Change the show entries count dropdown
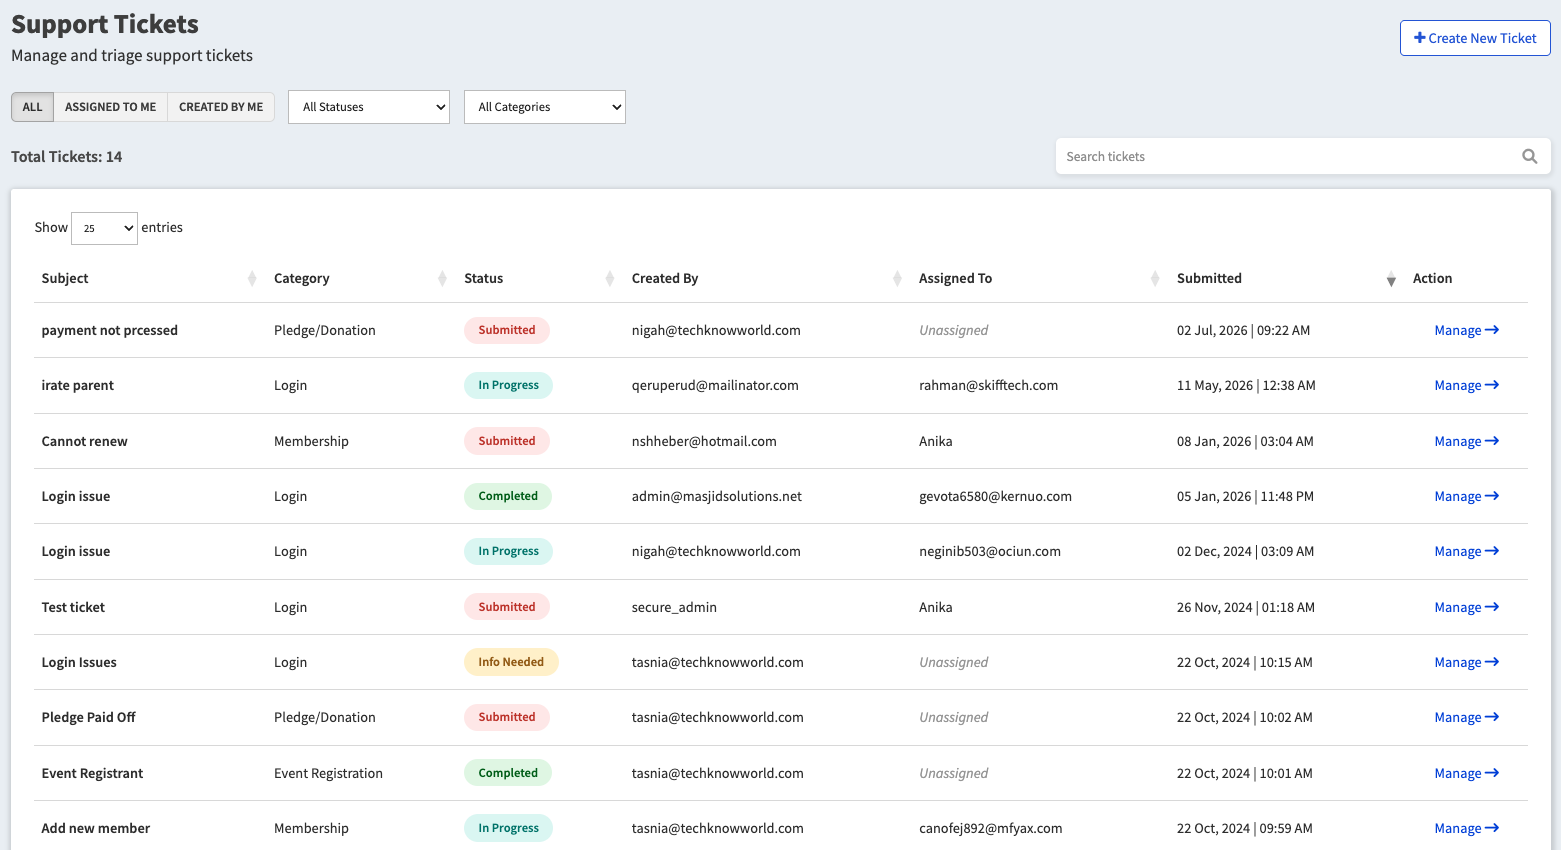The height and width of the screenshot is (850, 1561). click(104, 228)
